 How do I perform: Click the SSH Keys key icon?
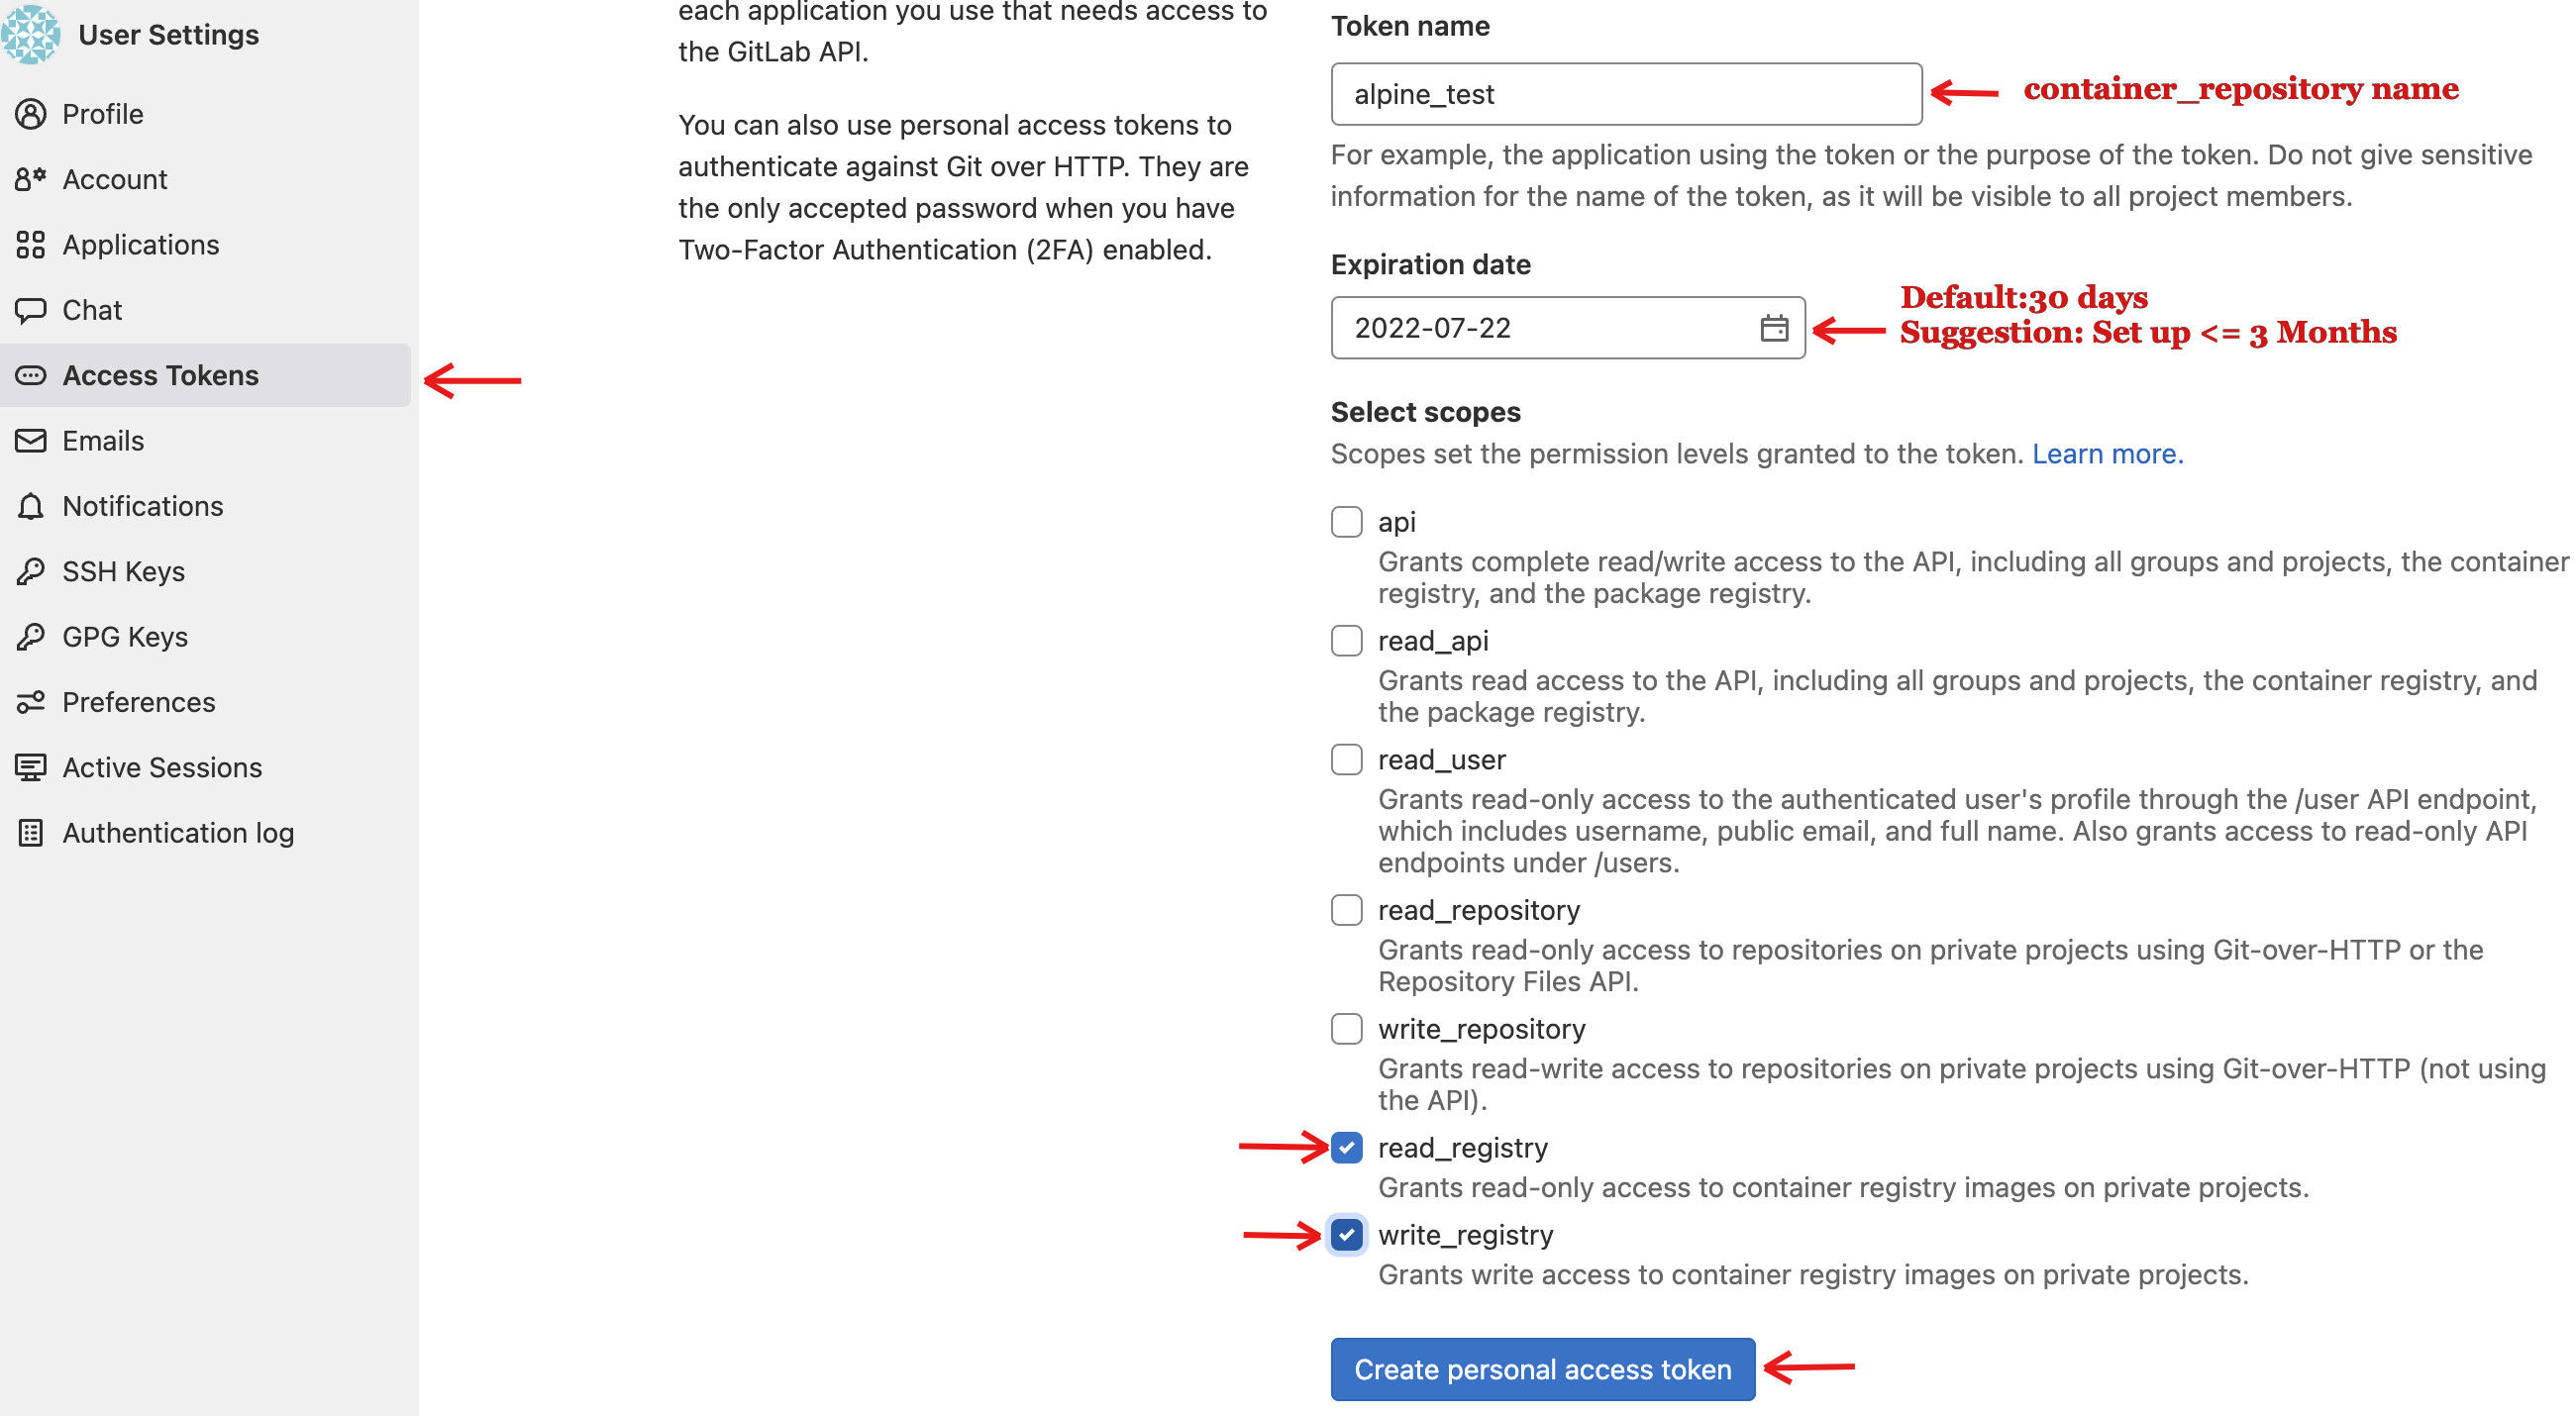pos(31,571)
